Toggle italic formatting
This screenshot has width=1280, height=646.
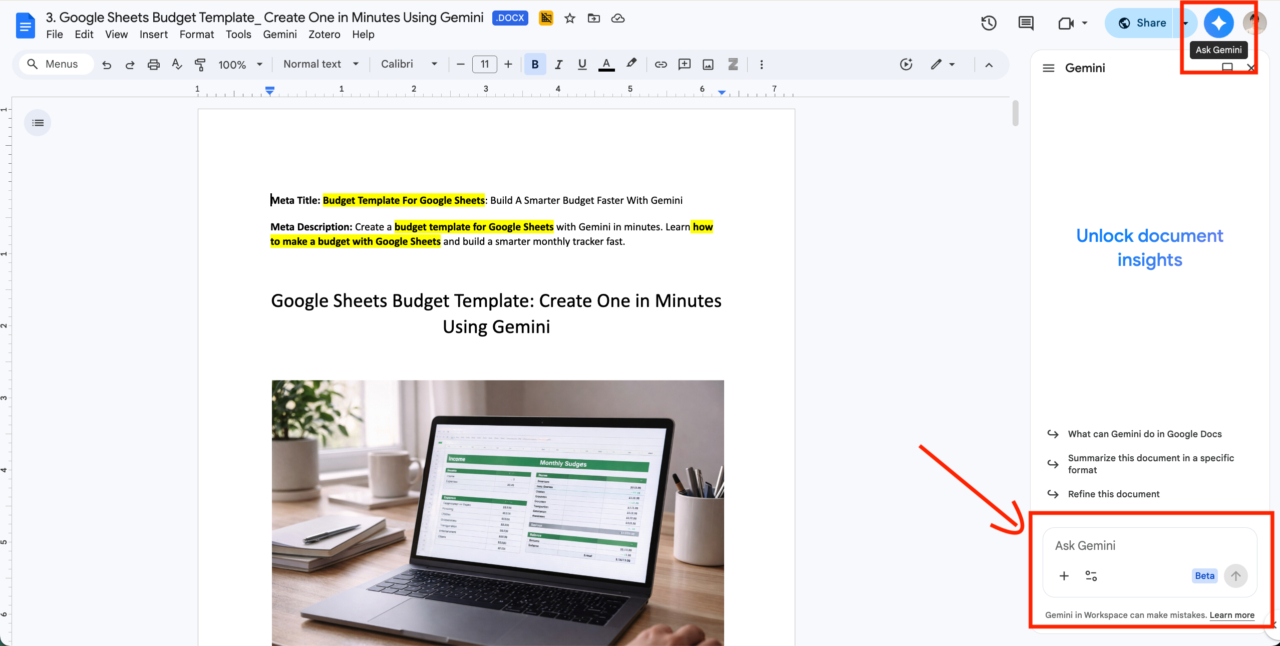559,64
